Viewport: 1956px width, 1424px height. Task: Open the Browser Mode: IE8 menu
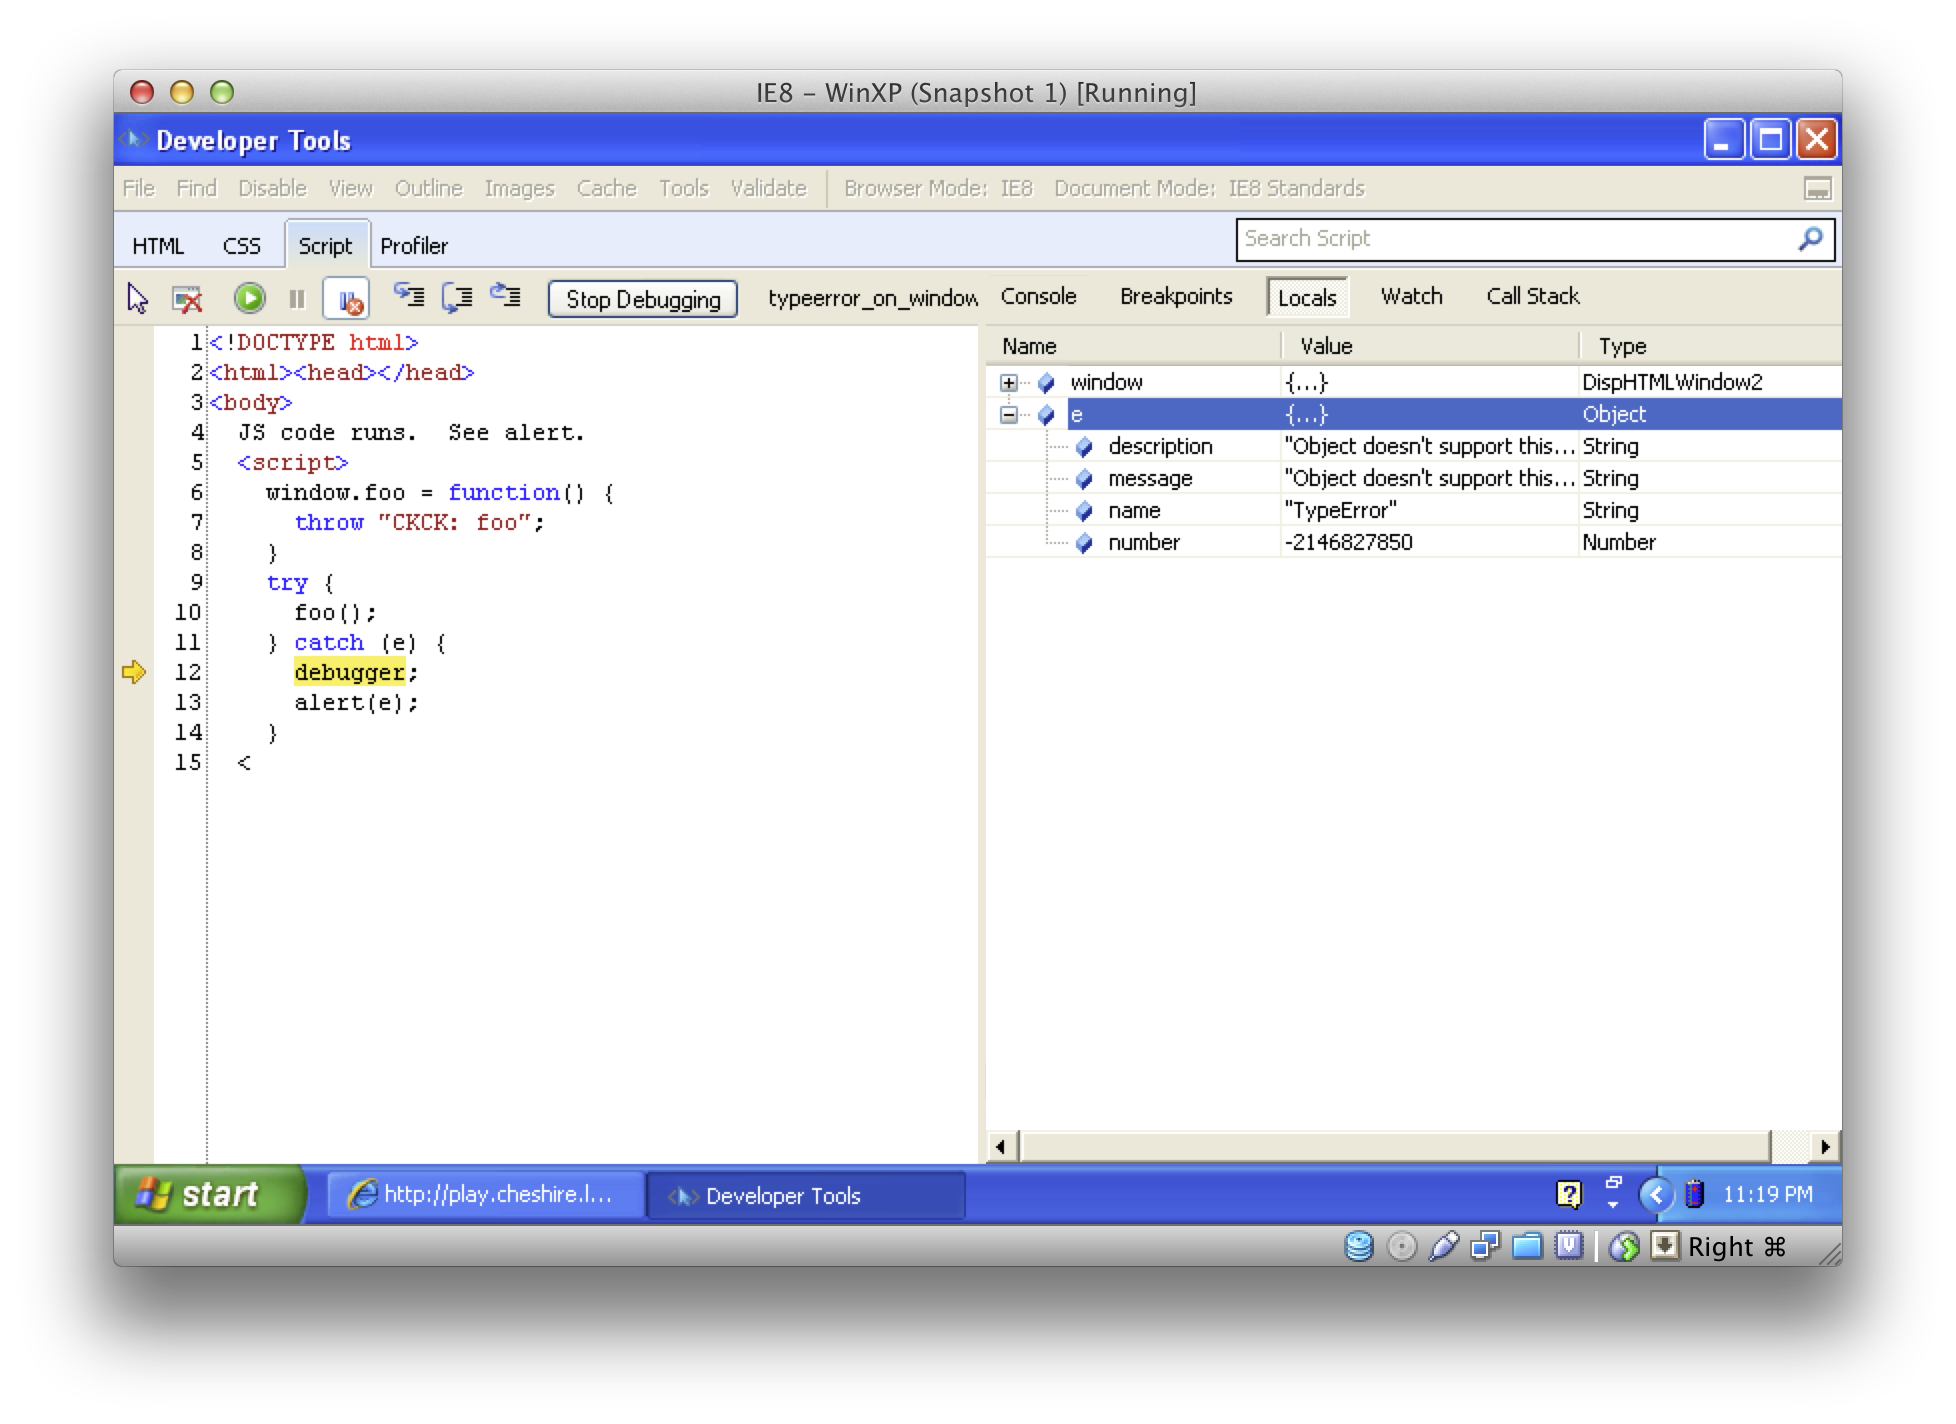tap(938, 189)
